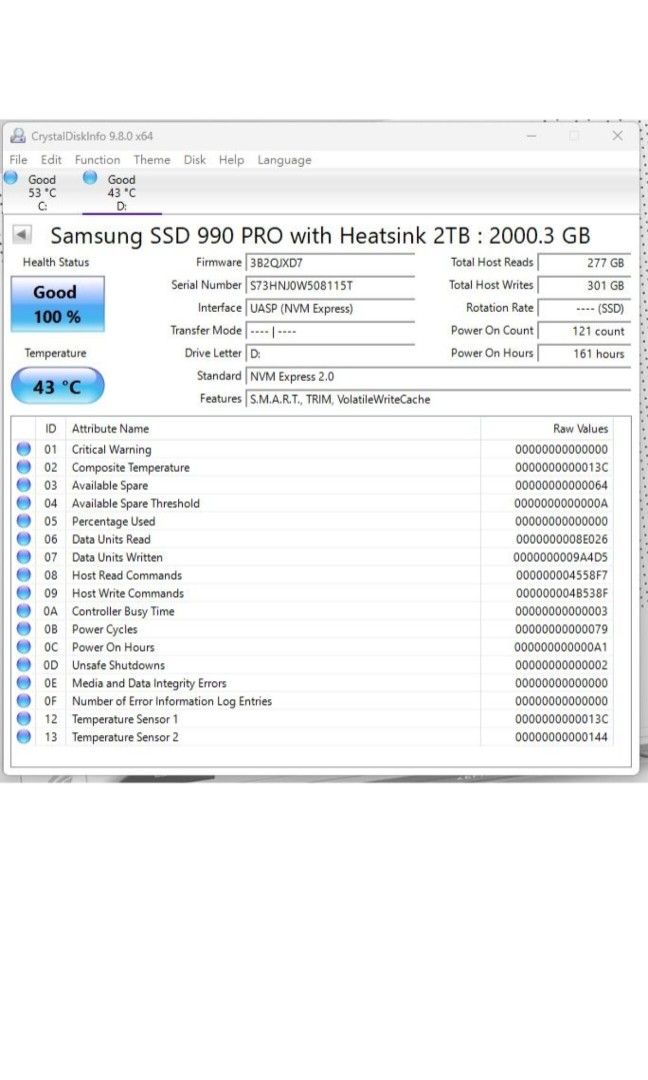The width and height of the screenshot is (648, 1080).
Task: Click the ID column header
Action: 51,428
